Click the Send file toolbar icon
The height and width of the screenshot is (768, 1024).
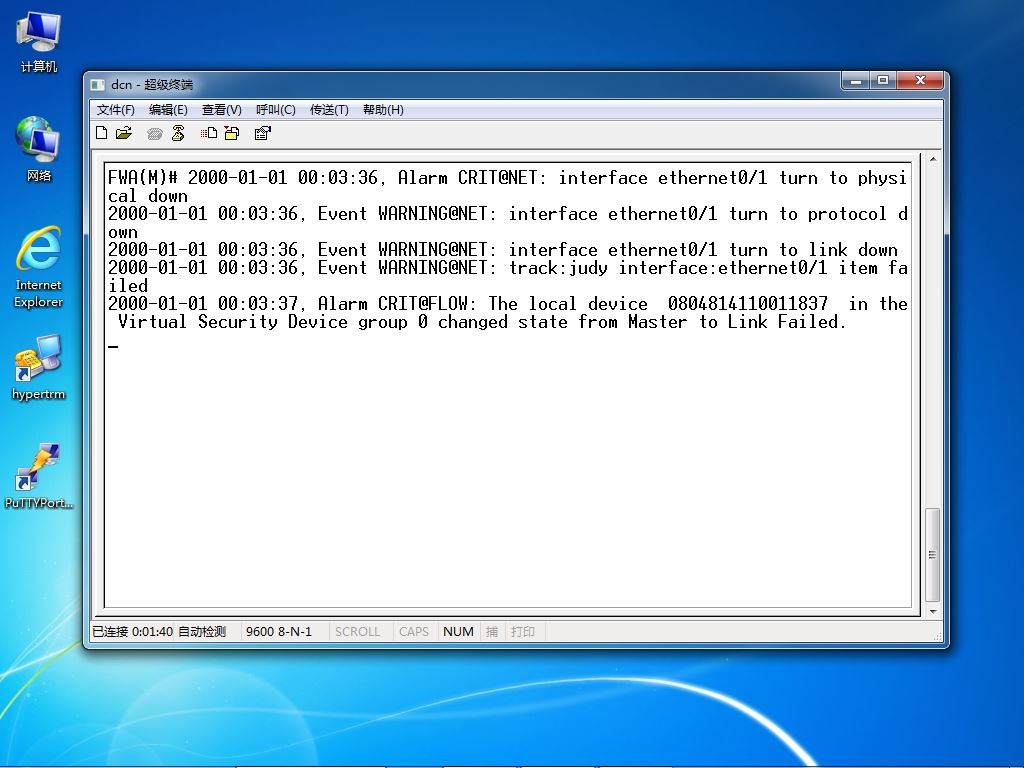coord(209,133)
